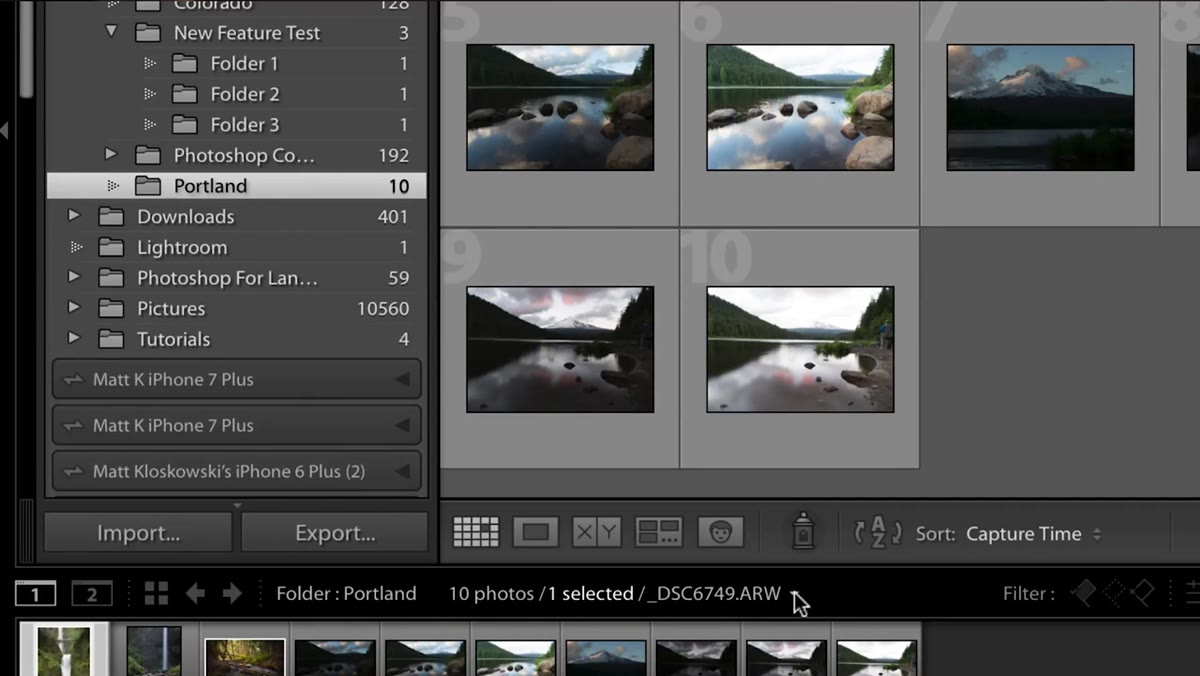This screenshot has height=676, width=1200.
Task: Toggle unflagged filter icon
Action: 1113,594
